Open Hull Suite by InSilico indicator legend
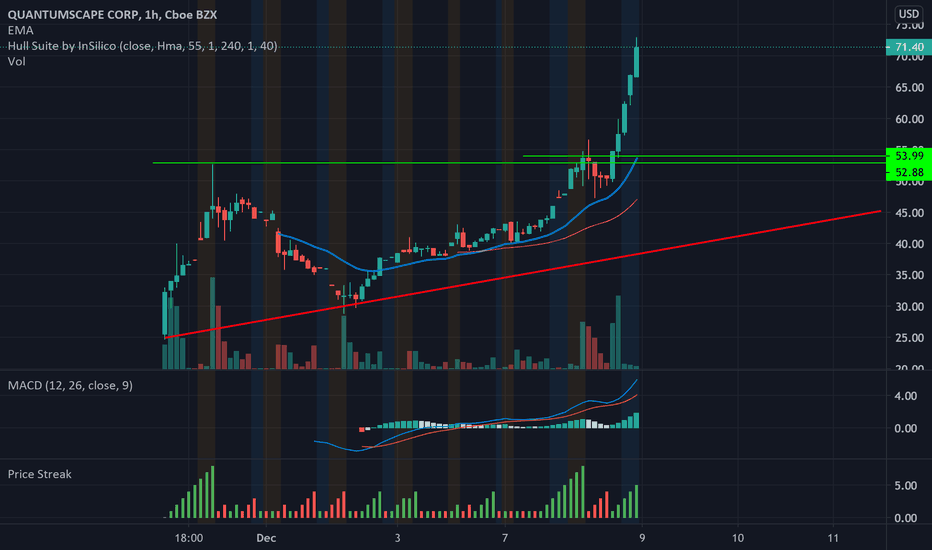This screenshot has width=932, height=550. (142, 46)
